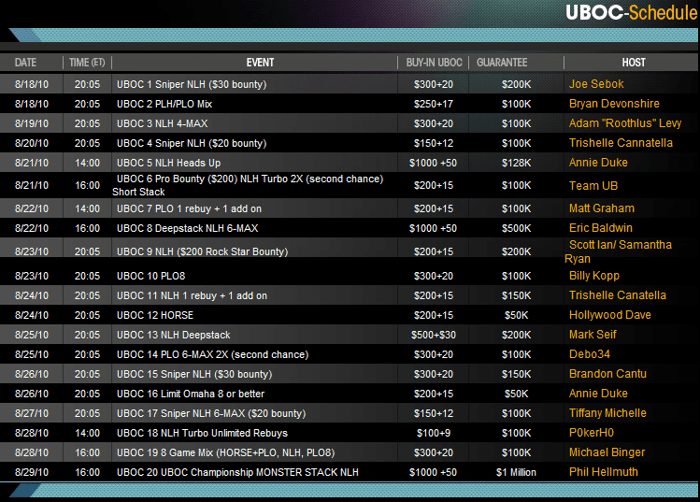Screen dimensions: 700x502
Task: Select host Team UB
Action: point(593,186)
